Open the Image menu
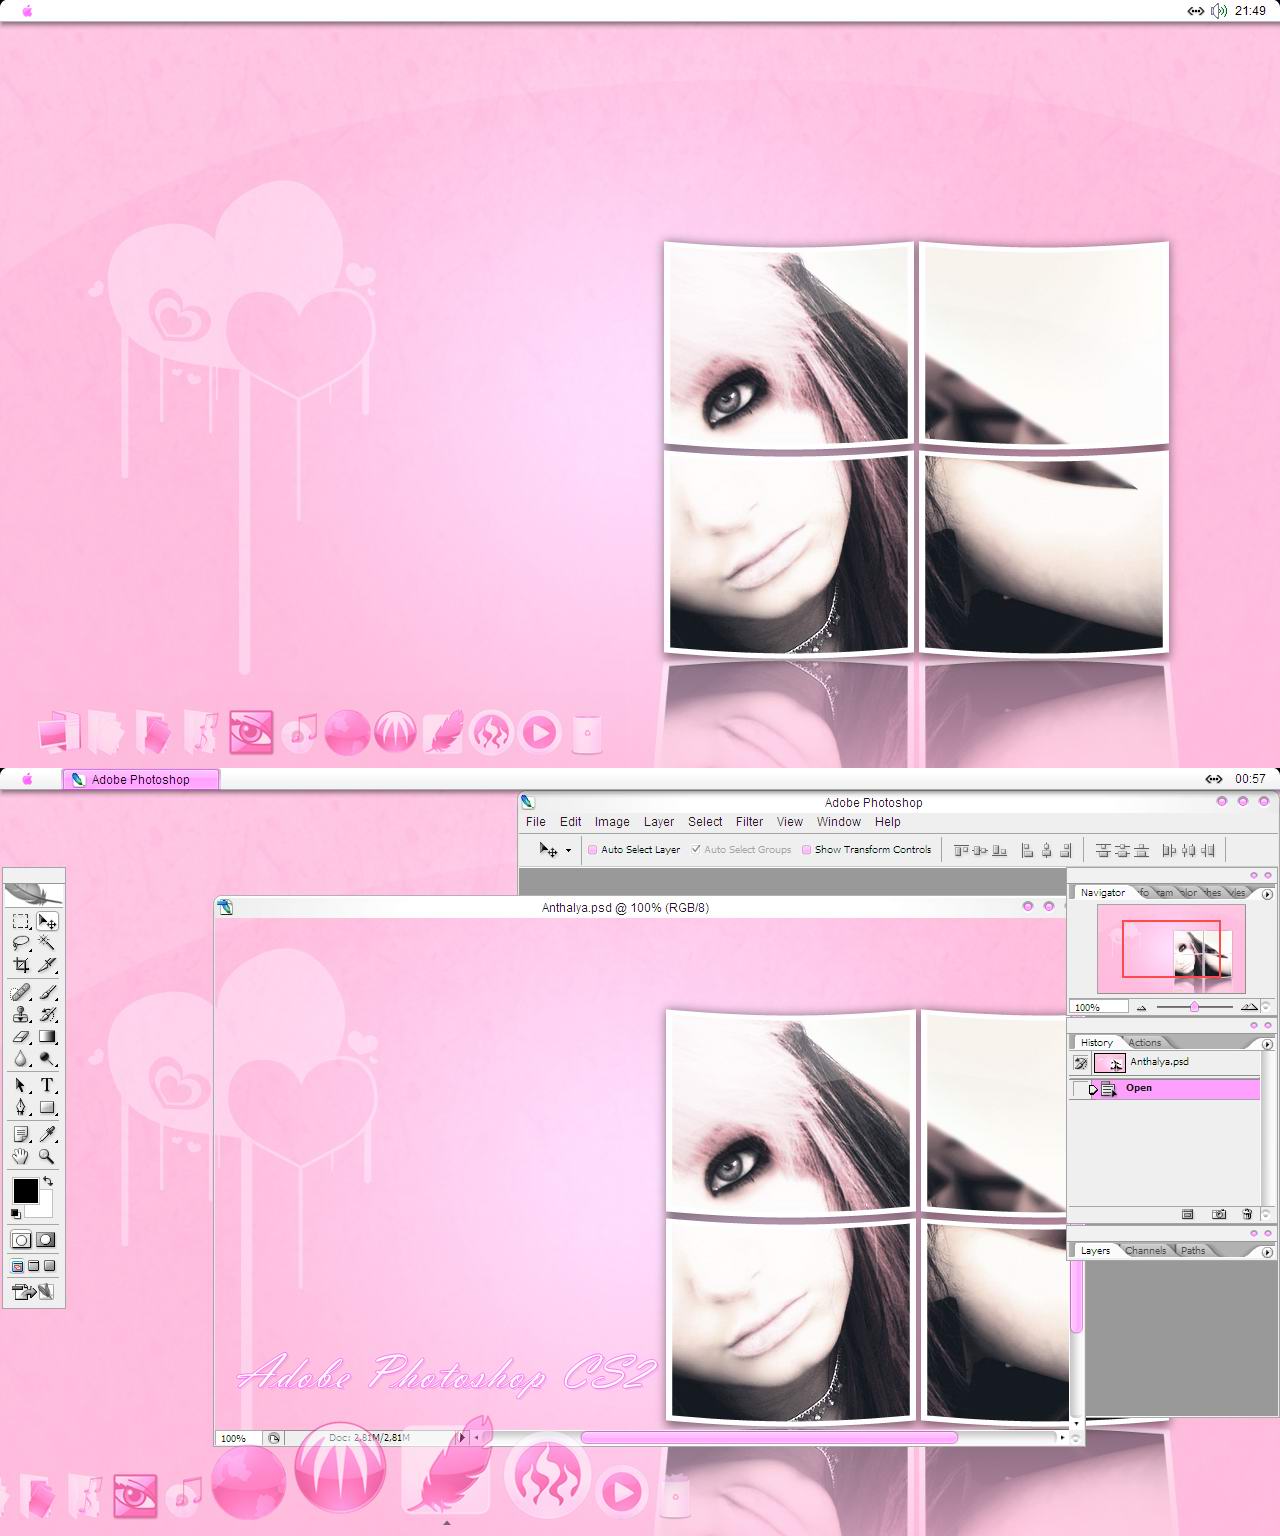The width and height of the screenshot is (1280, 1536). (x=612, y=822)
